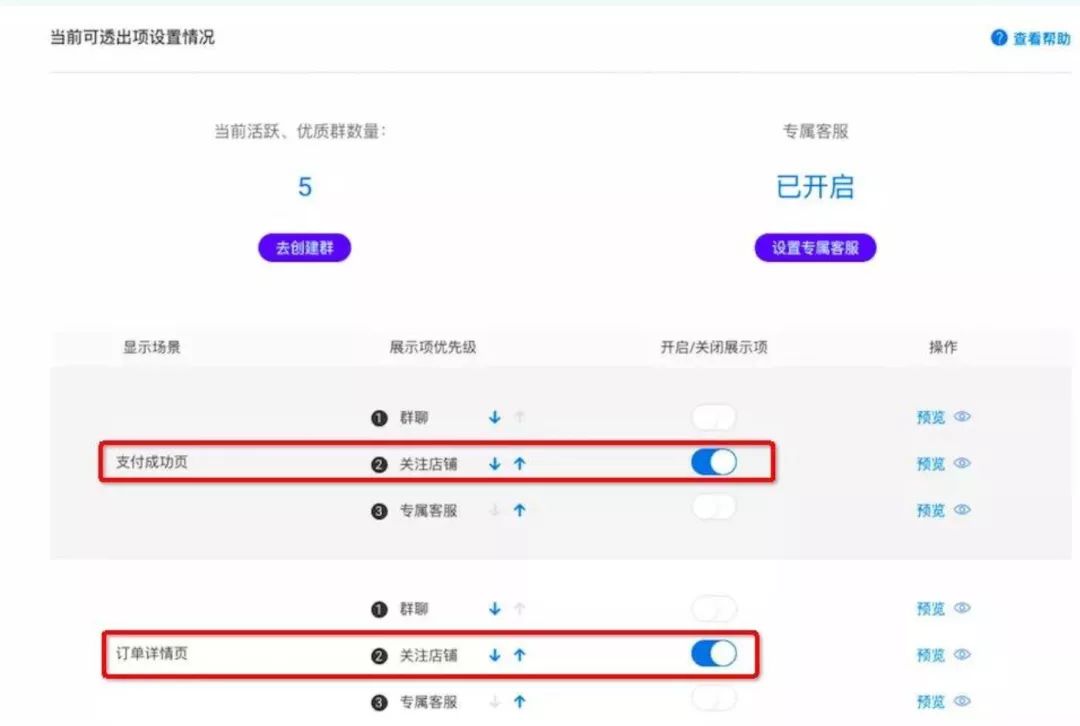The image size is (1080, 726).
Task: Turn on 群聊 switch for 订单详情页
Action: tap(714, 608)
